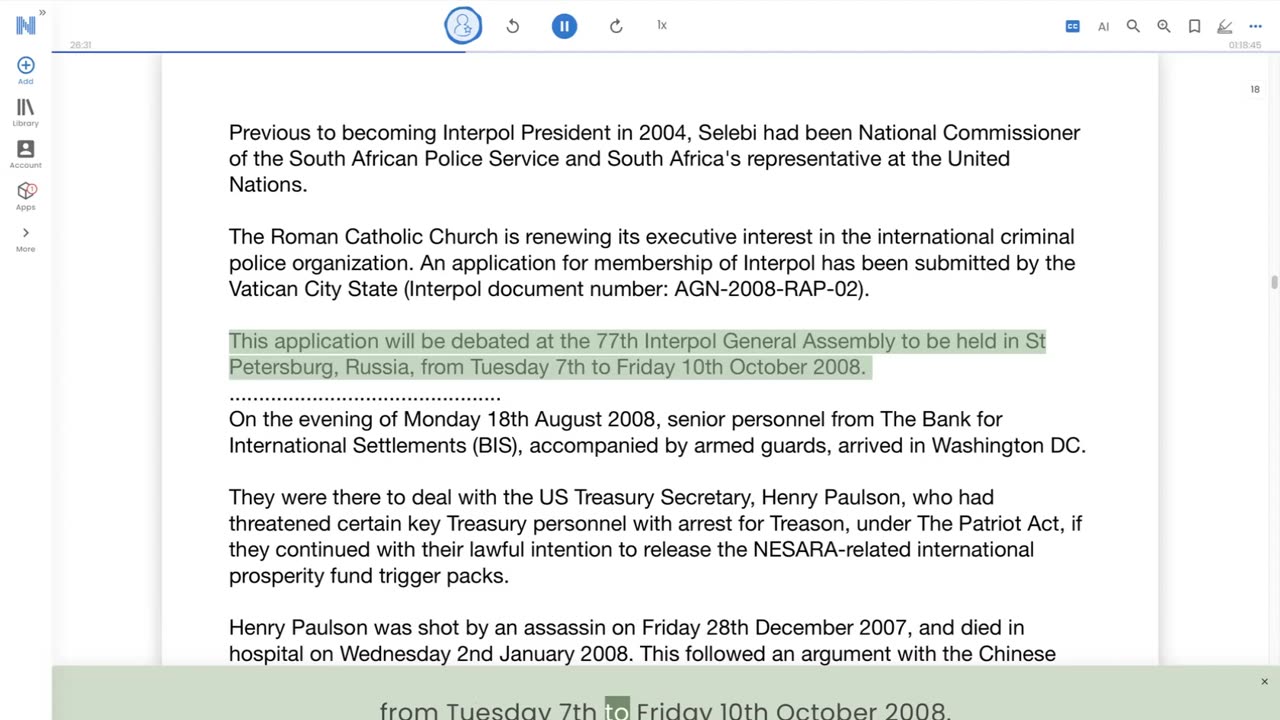Click the elapsed time 26:31 label

[x=80, y=45]
